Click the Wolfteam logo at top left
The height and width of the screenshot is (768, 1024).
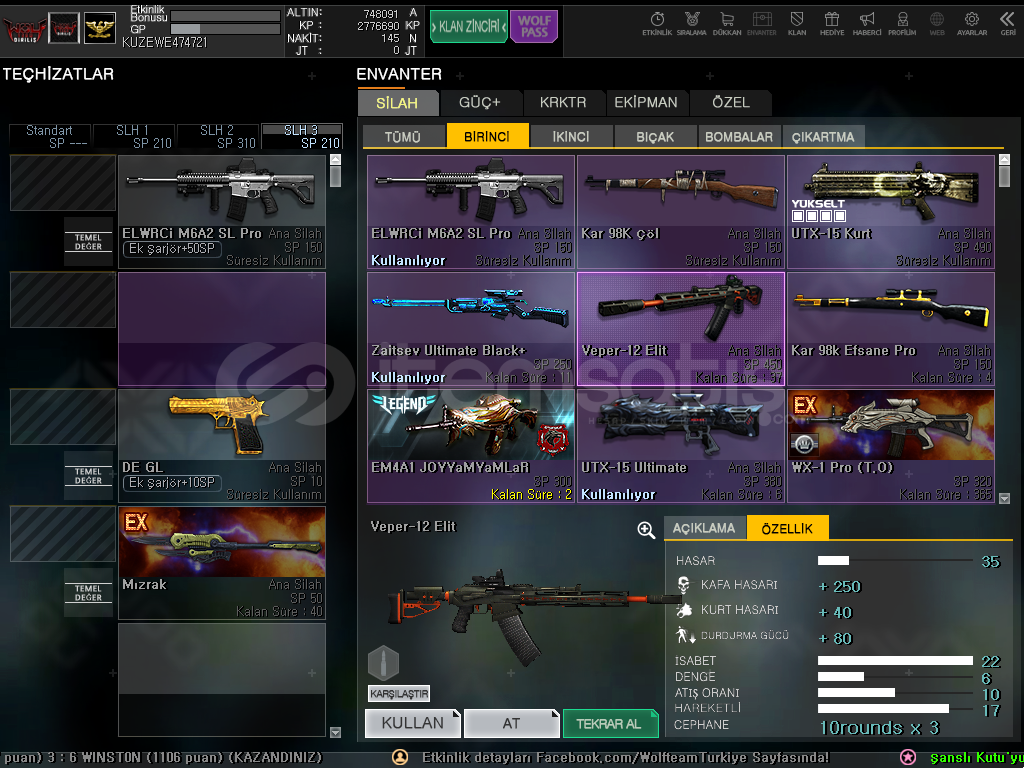(x=24, y=29)
